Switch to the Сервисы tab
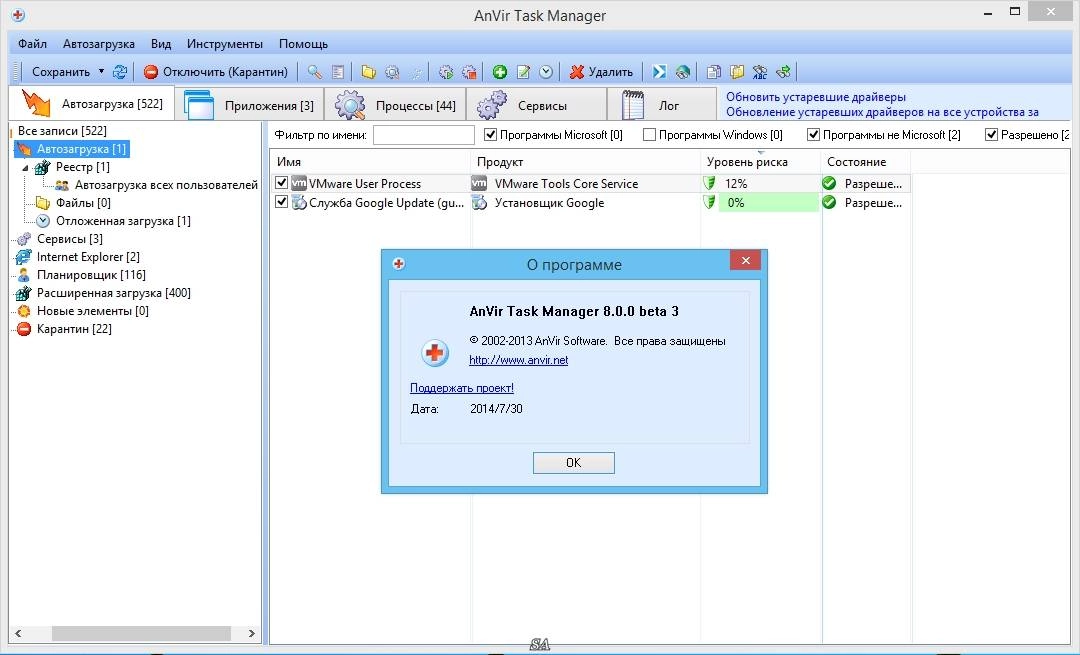This screenshot has height=655, width=1080. point(537,105)
